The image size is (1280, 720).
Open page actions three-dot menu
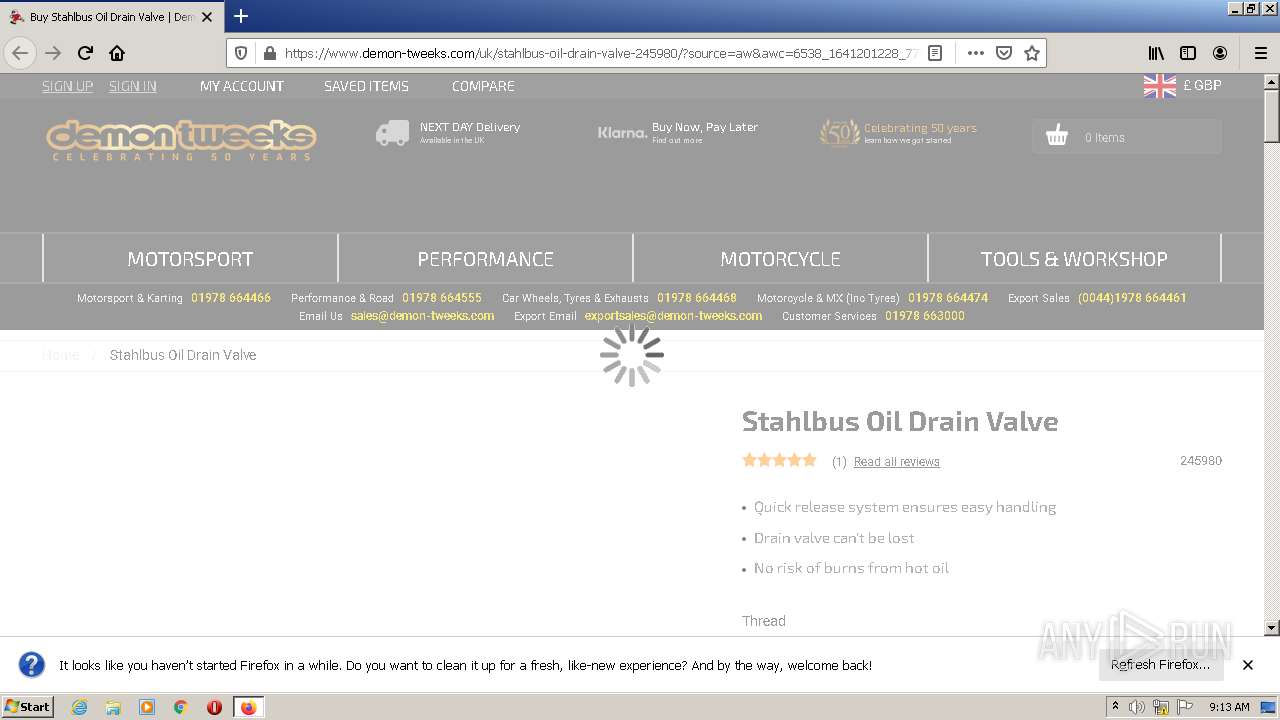[x=976, y=53]
